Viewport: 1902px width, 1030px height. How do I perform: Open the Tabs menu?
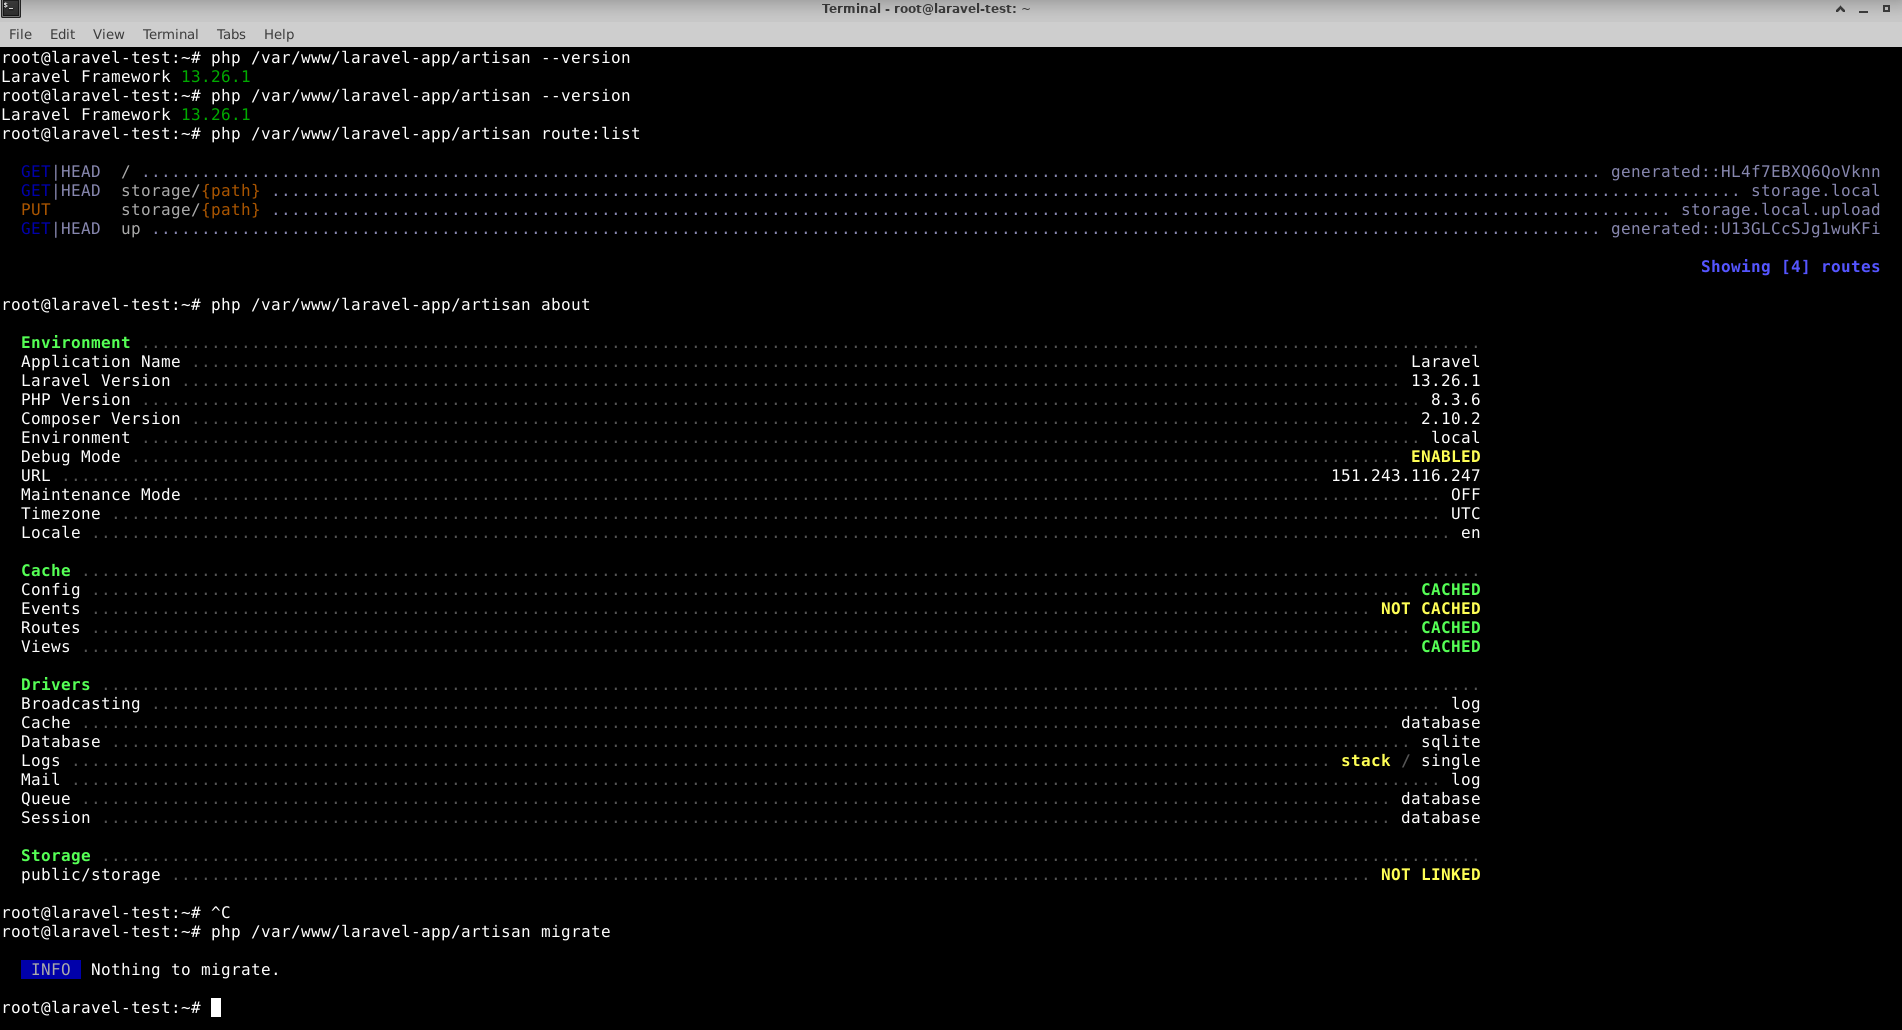231,34
